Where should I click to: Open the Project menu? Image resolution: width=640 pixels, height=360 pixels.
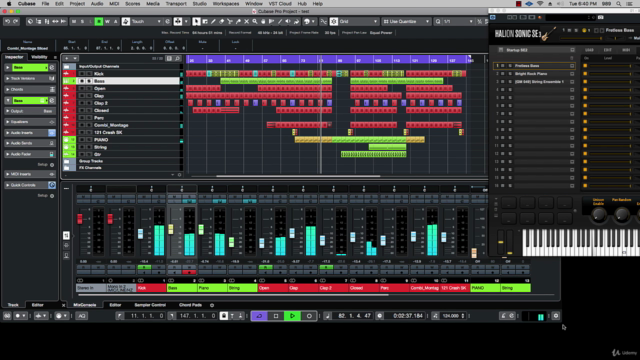point(77,4)
